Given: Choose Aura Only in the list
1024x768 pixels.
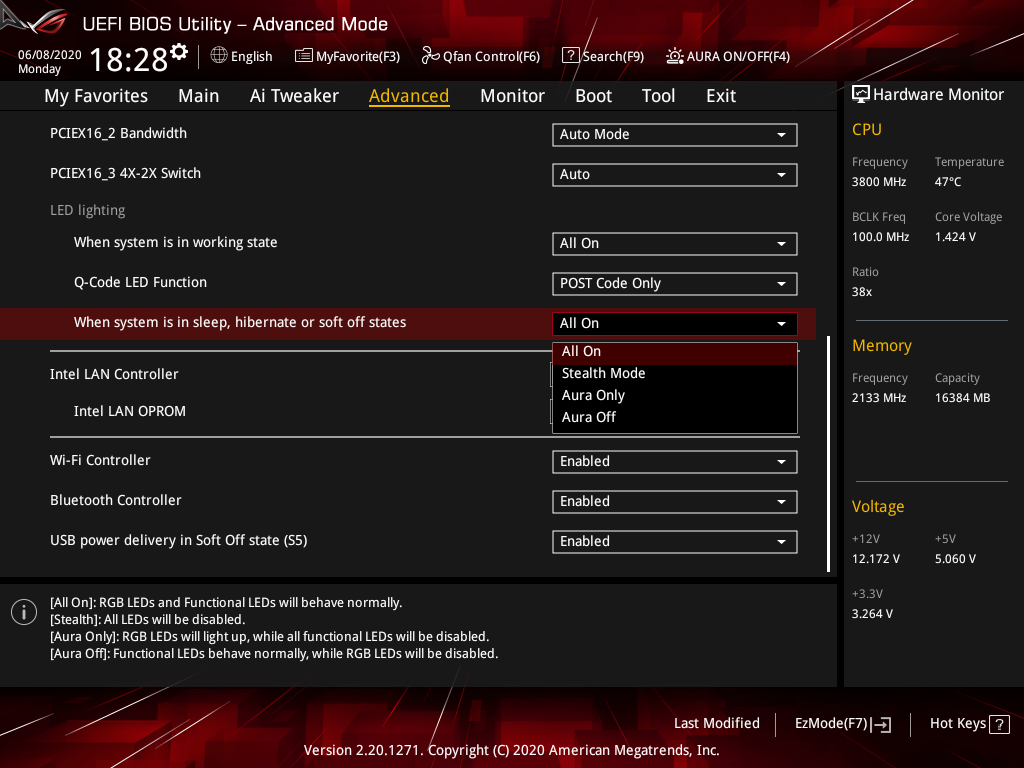Looking at the screenshot, I should point(675,396).
